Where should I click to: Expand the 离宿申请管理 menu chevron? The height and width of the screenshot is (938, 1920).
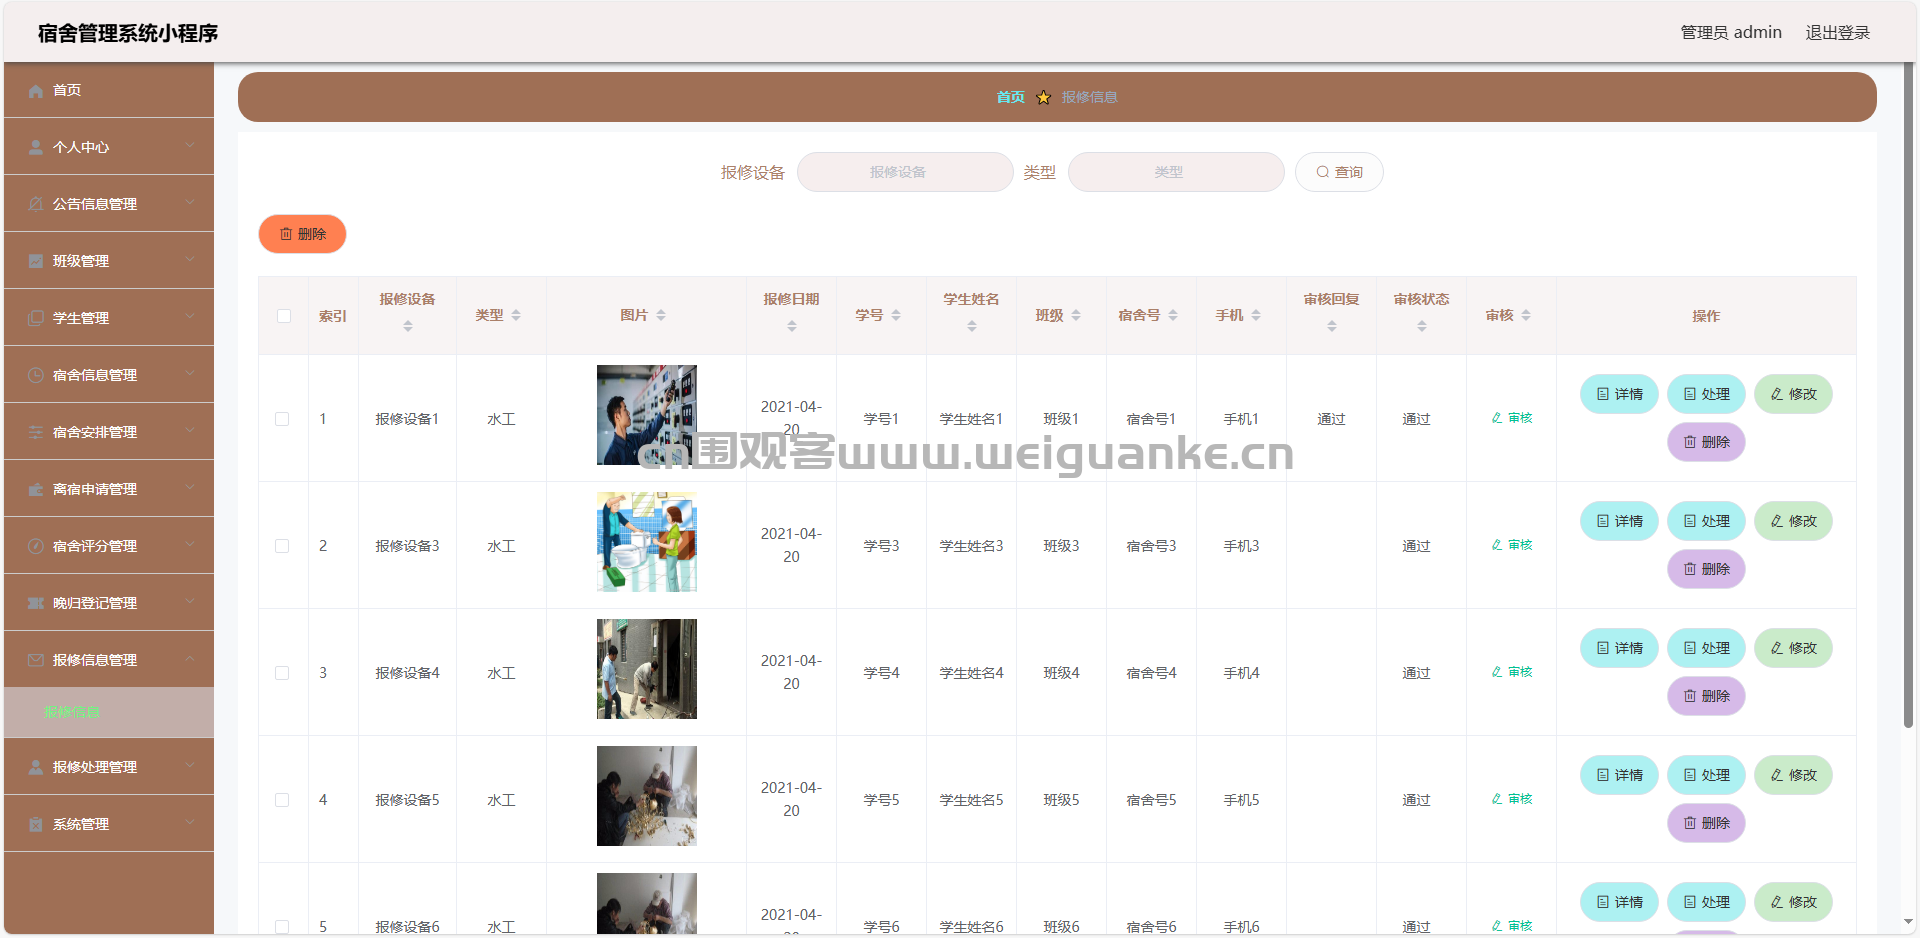point(190,488)
